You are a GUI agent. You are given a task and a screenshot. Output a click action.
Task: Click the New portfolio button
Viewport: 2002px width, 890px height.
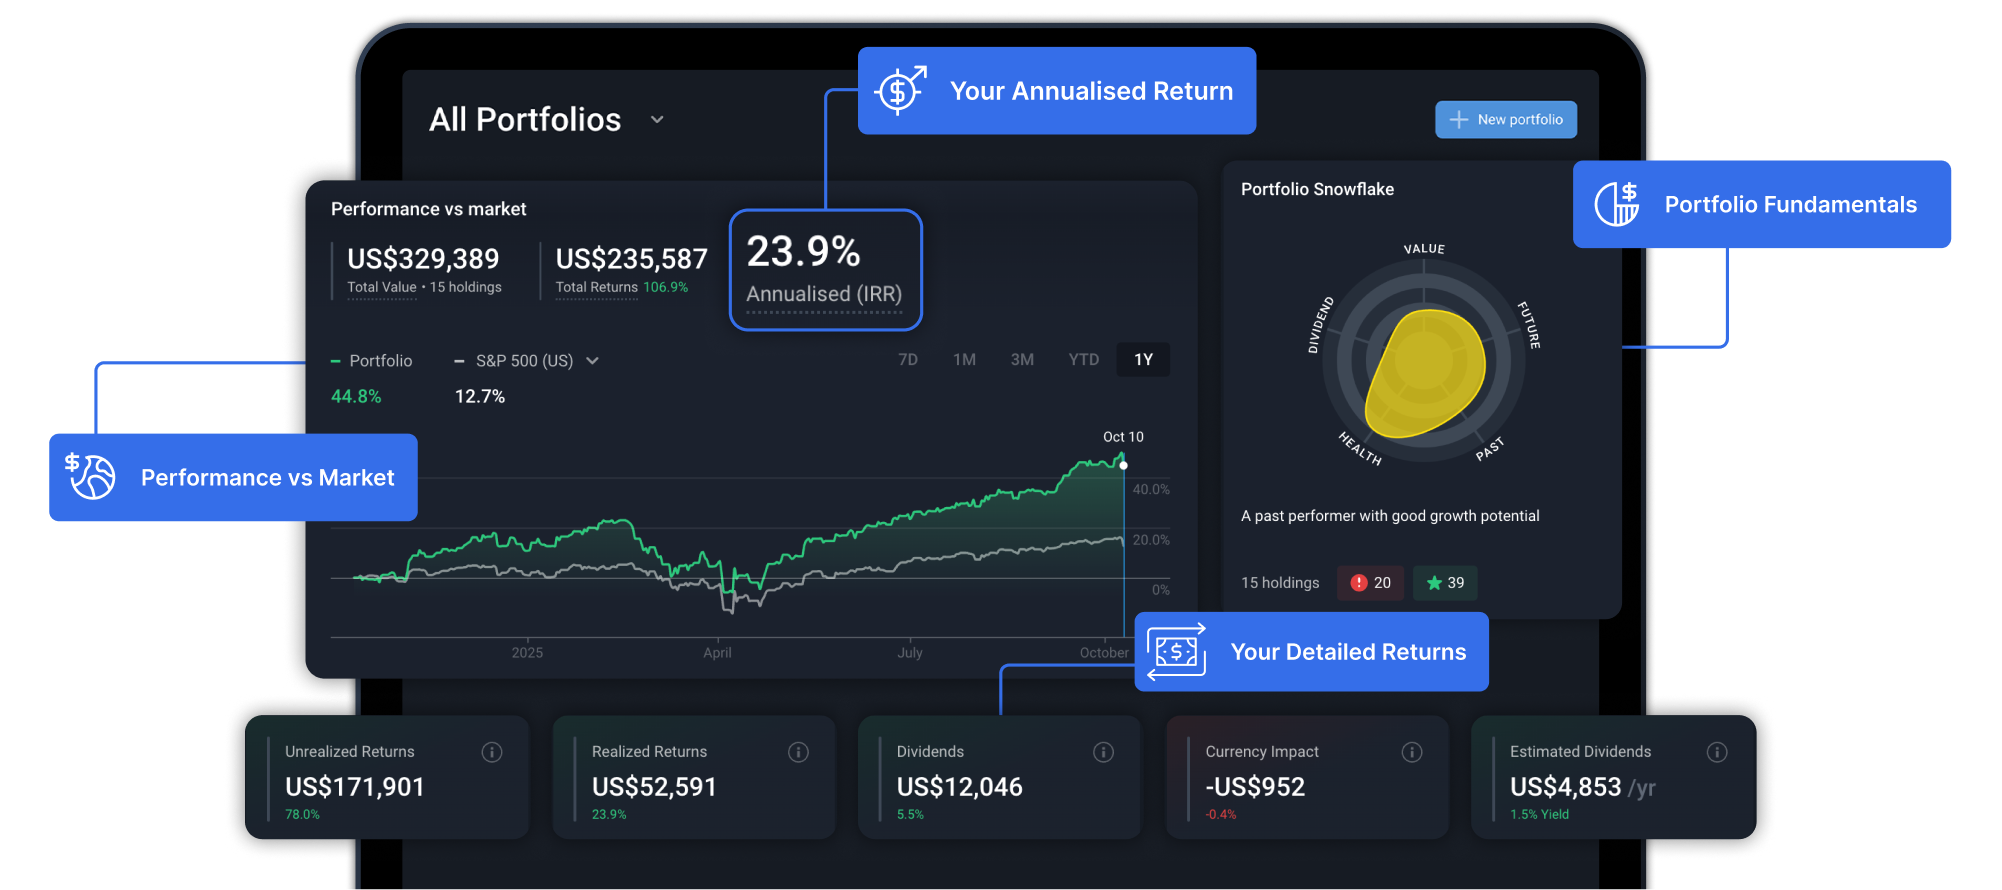pos(1506,120)
